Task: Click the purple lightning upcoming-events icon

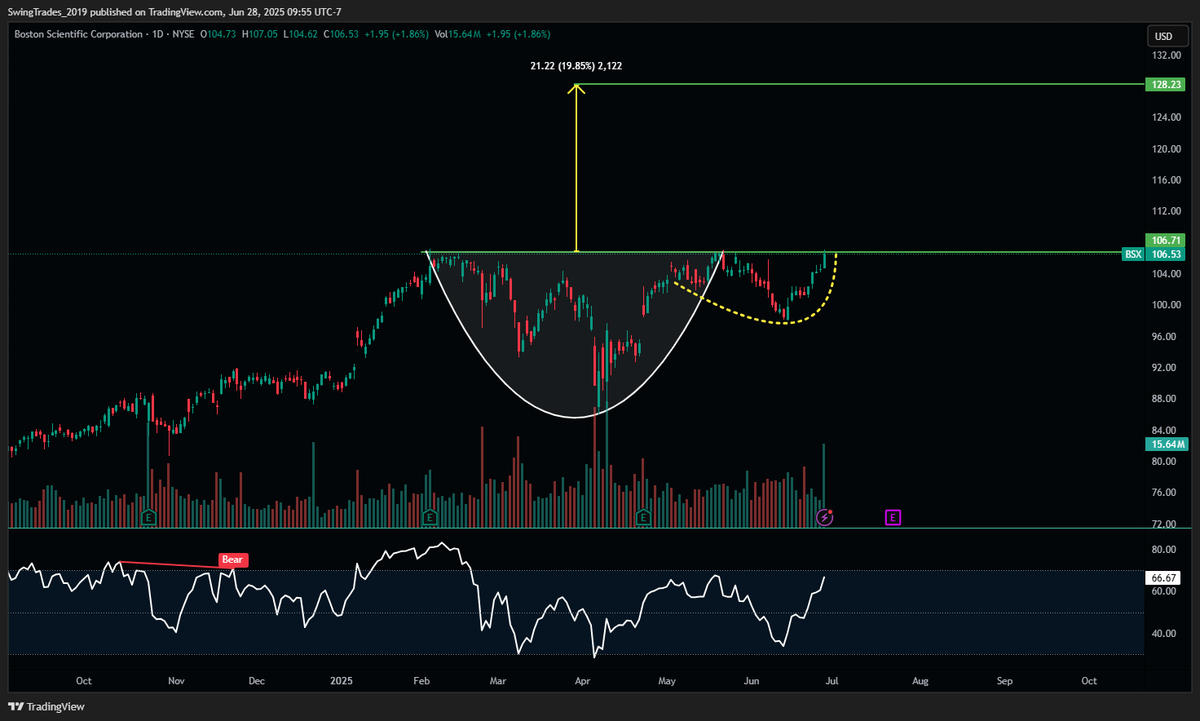Action: [824, 517]
